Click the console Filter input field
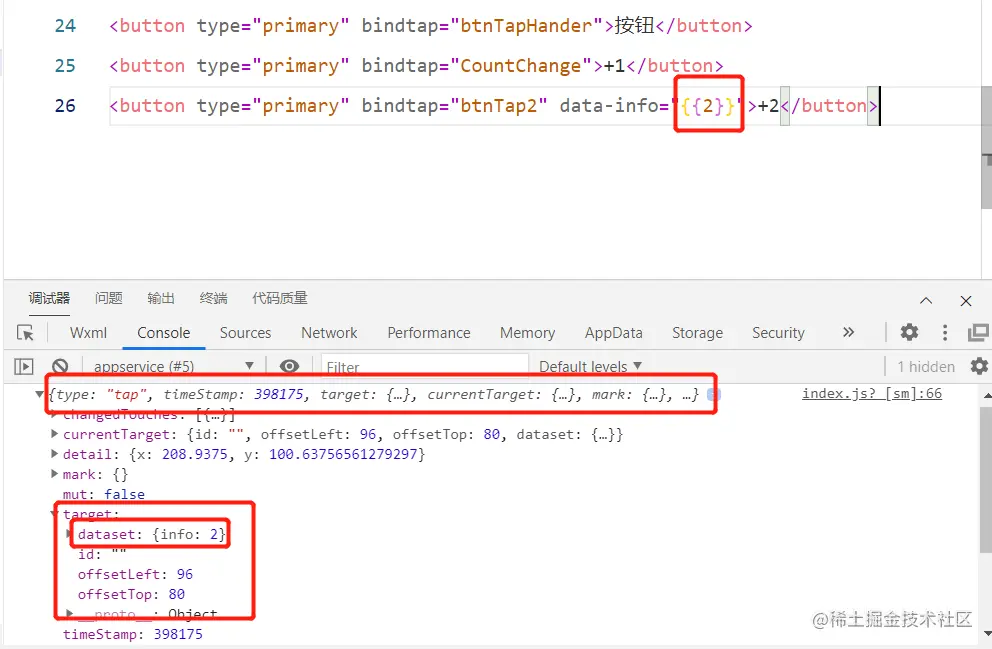The height and width of the screenshot is (649, 992). pyautogui.click(x=425, y=367)
